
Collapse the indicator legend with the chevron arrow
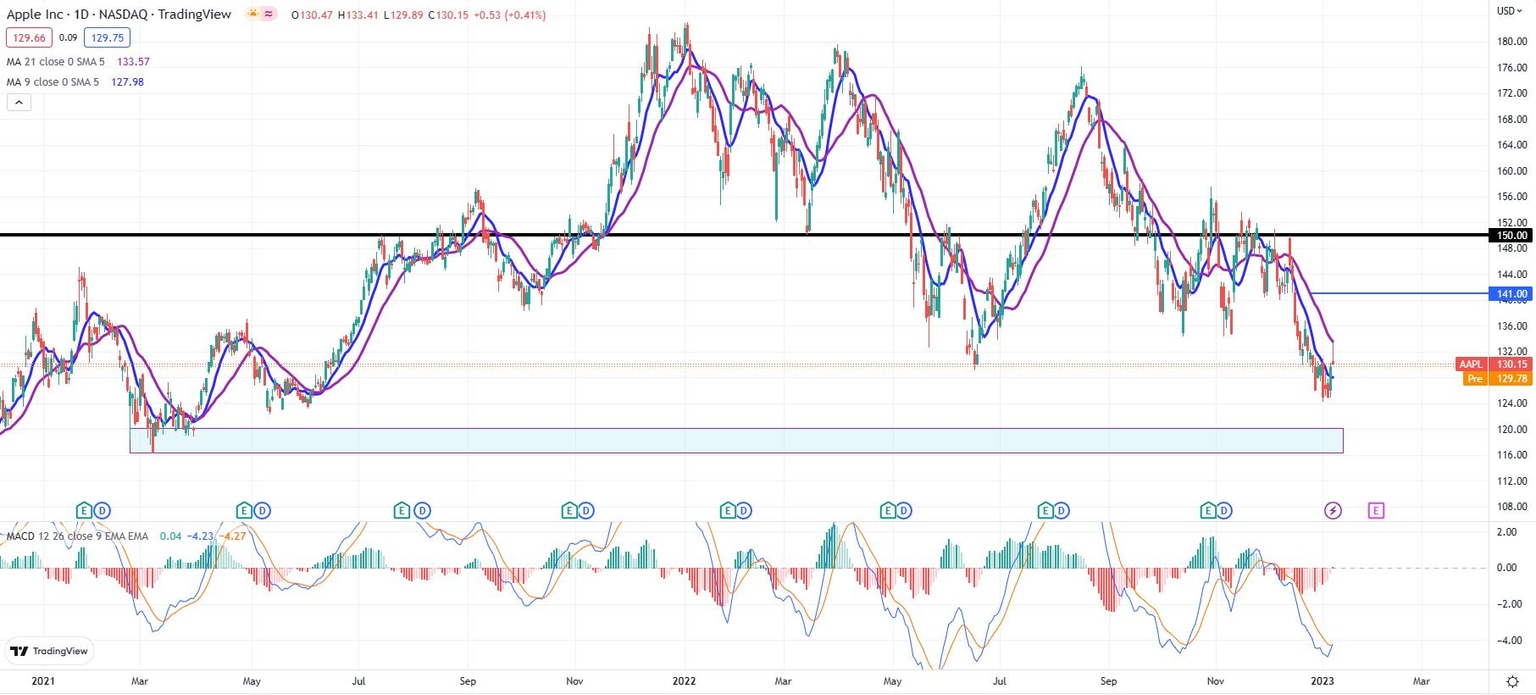coord(18,101)
